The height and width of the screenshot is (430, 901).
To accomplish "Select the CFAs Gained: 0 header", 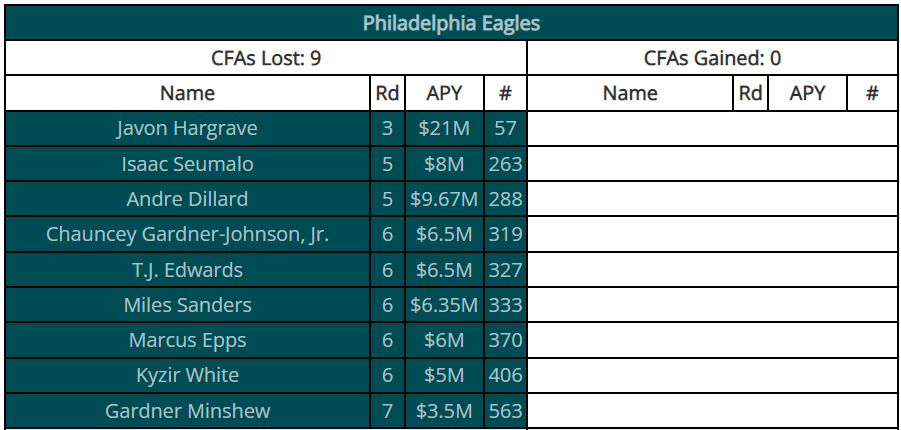I will (713, 58).
